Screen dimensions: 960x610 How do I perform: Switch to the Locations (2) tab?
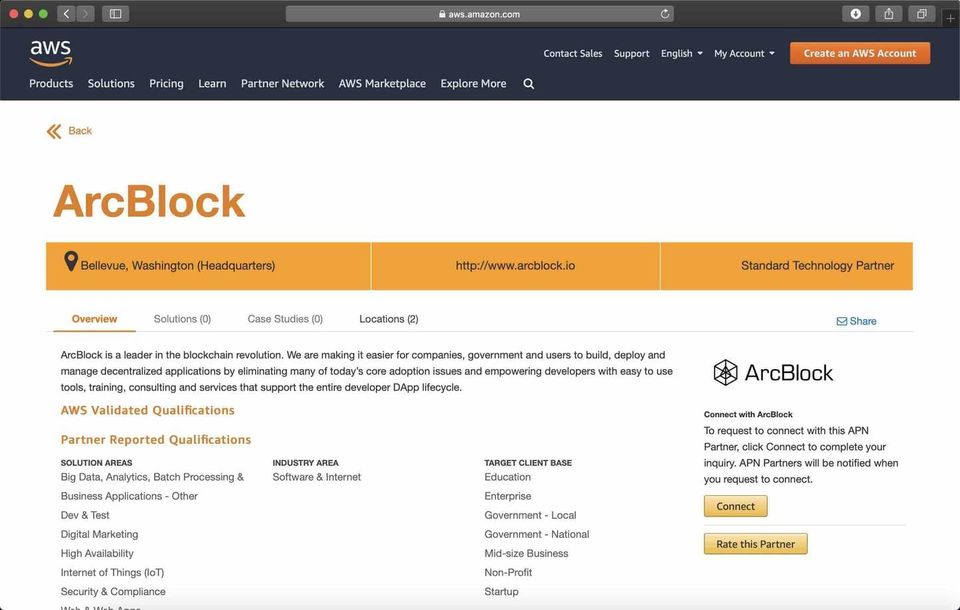tap(388, 319)
